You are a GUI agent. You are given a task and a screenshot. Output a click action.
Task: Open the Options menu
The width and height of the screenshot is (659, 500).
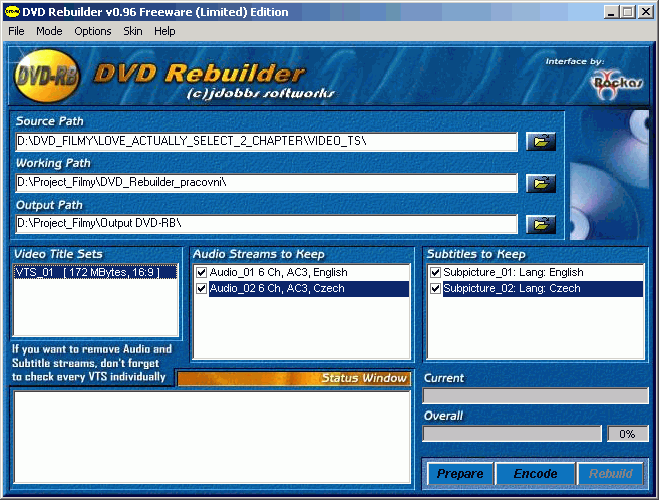click(93, 31)
